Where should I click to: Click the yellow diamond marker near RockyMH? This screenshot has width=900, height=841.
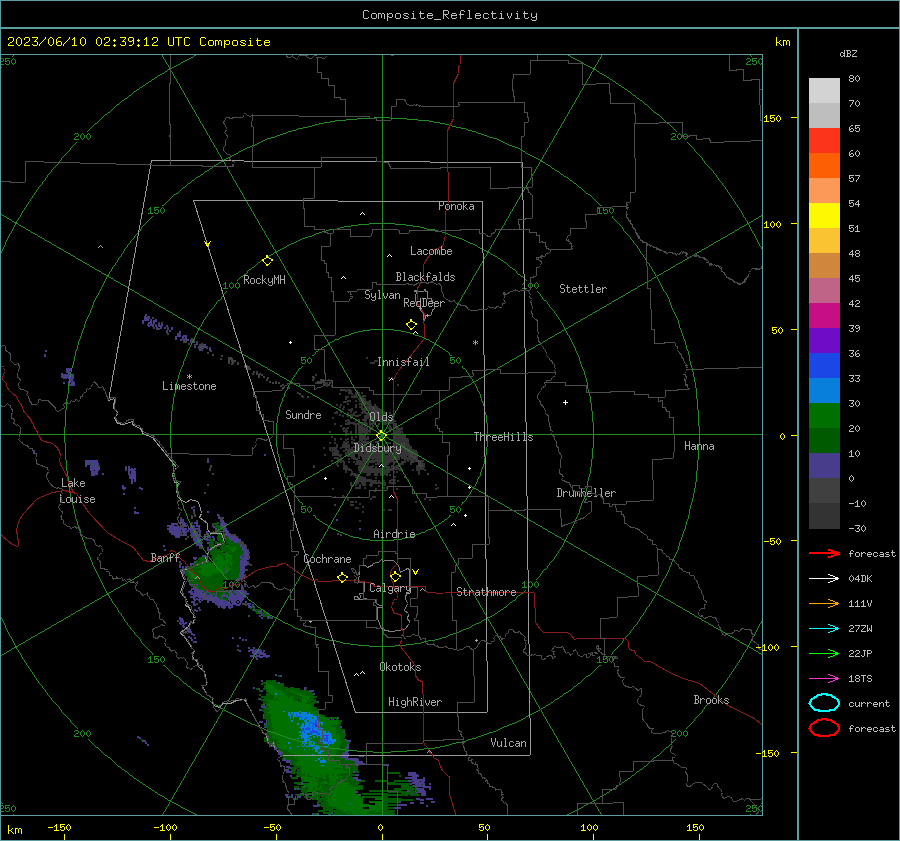pyautogui.click(x=267, y=261)
